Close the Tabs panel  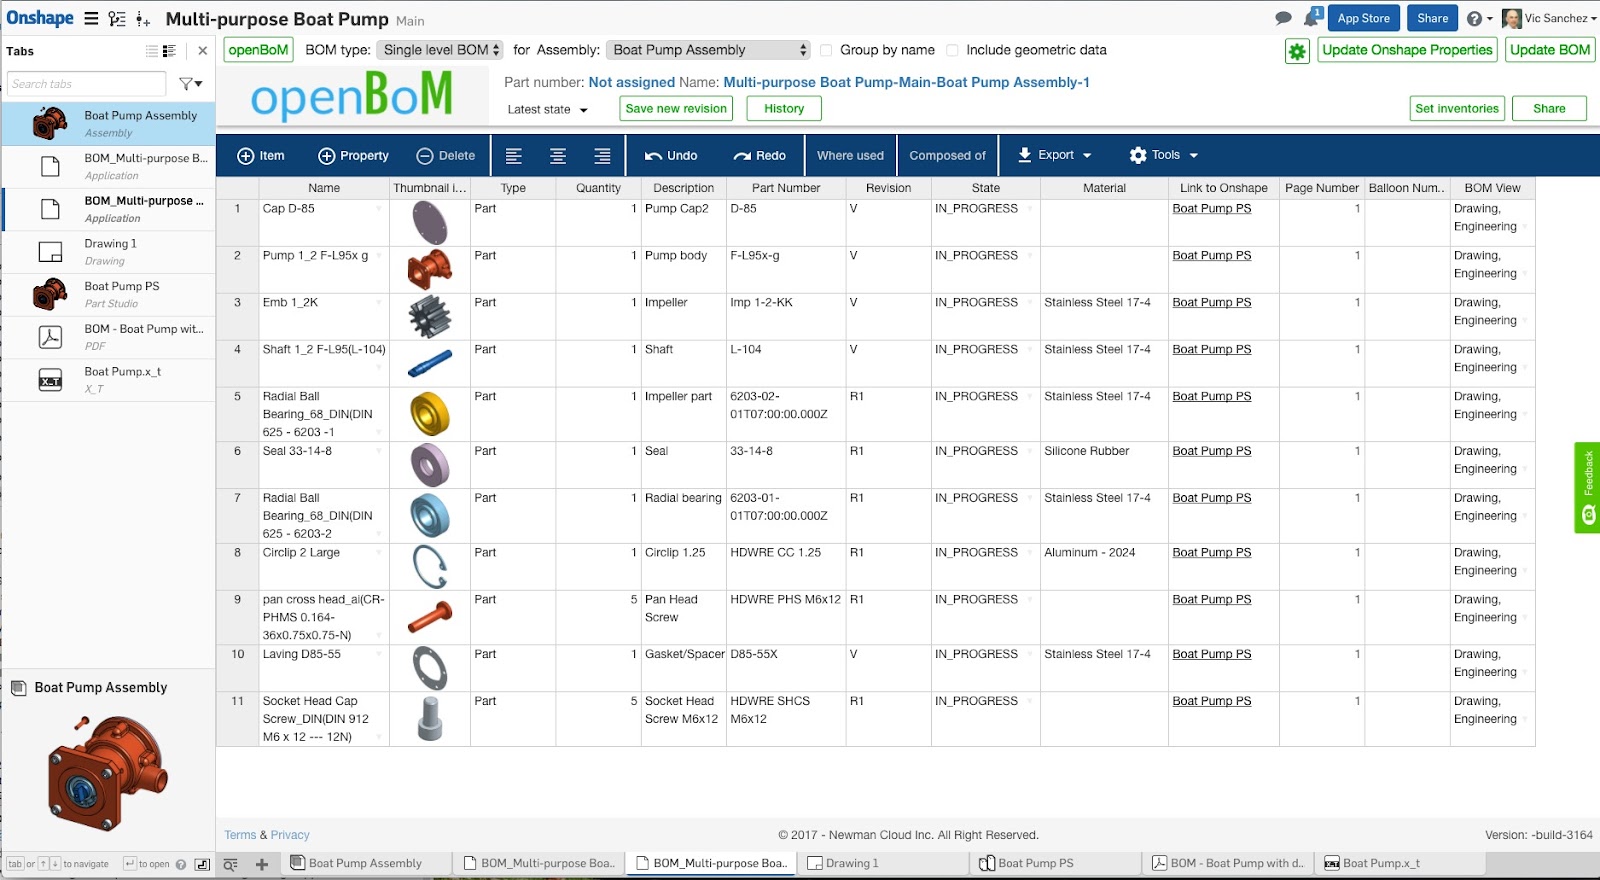pos(203,51)
